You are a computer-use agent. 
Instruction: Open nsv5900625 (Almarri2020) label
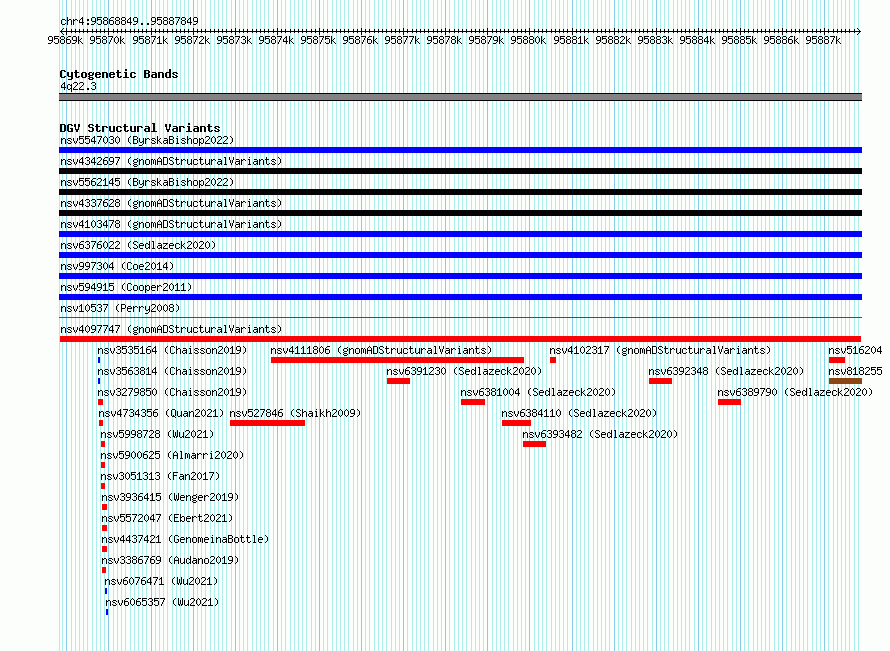point(172,455)
